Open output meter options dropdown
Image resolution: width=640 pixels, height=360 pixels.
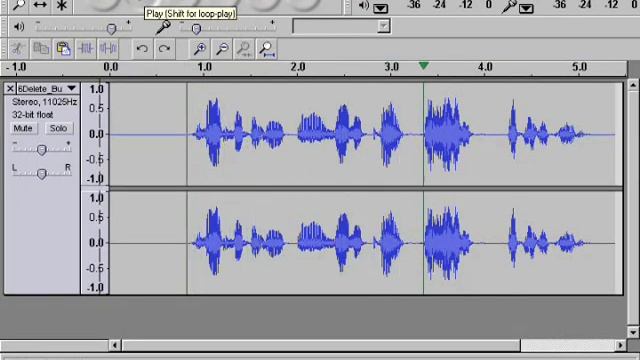pyautogui.click(x=380, y=8)
